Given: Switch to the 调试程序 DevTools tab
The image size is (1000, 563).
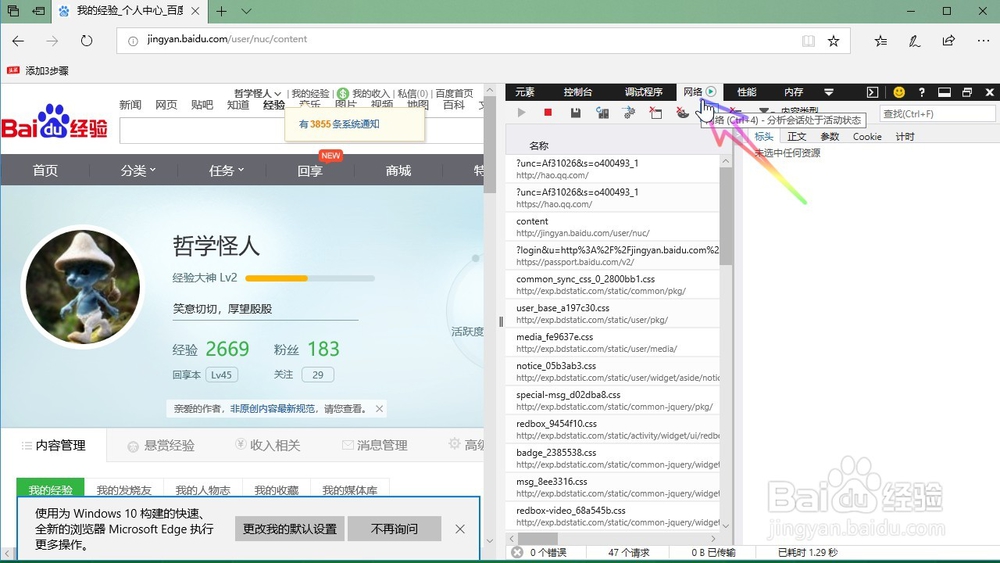Looking at the screenshot, I should [x=643, y=92].
